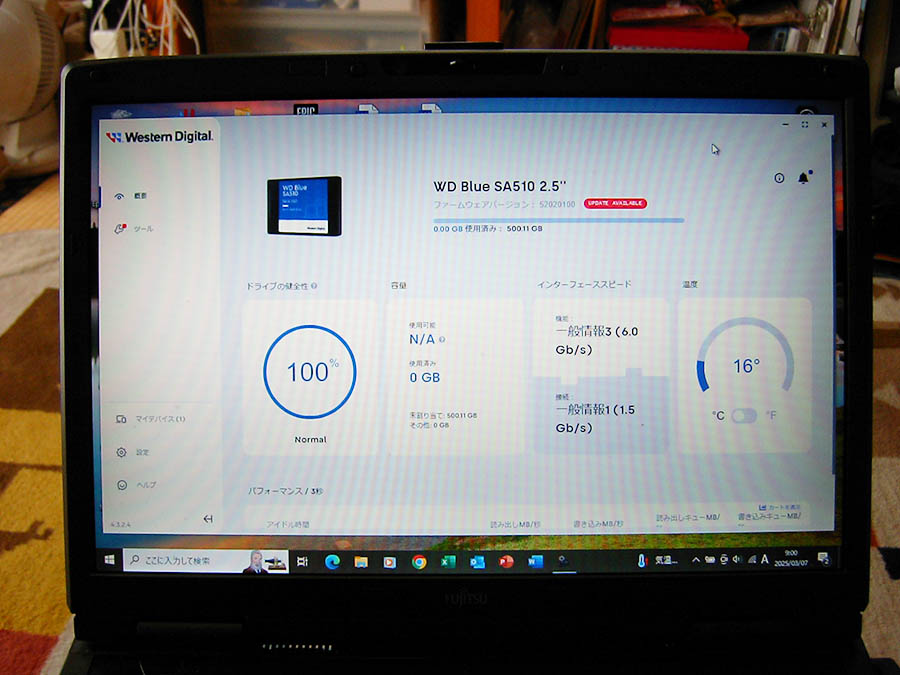This screenshot has width=900, height=675.
Task: Minimize the WD Dashboard window
Action: (786, 124)
